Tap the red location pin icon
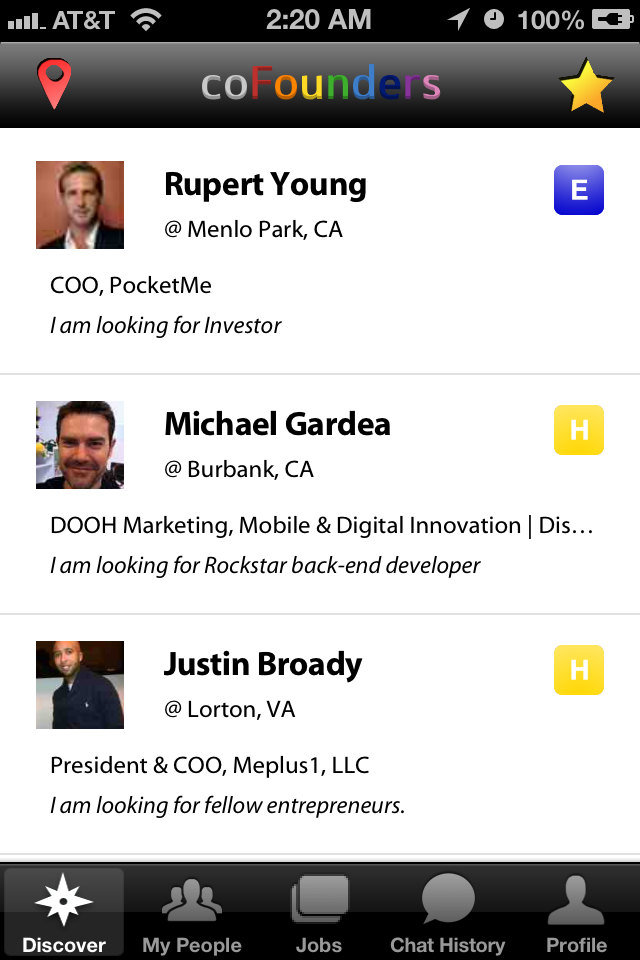 point(54,84)
